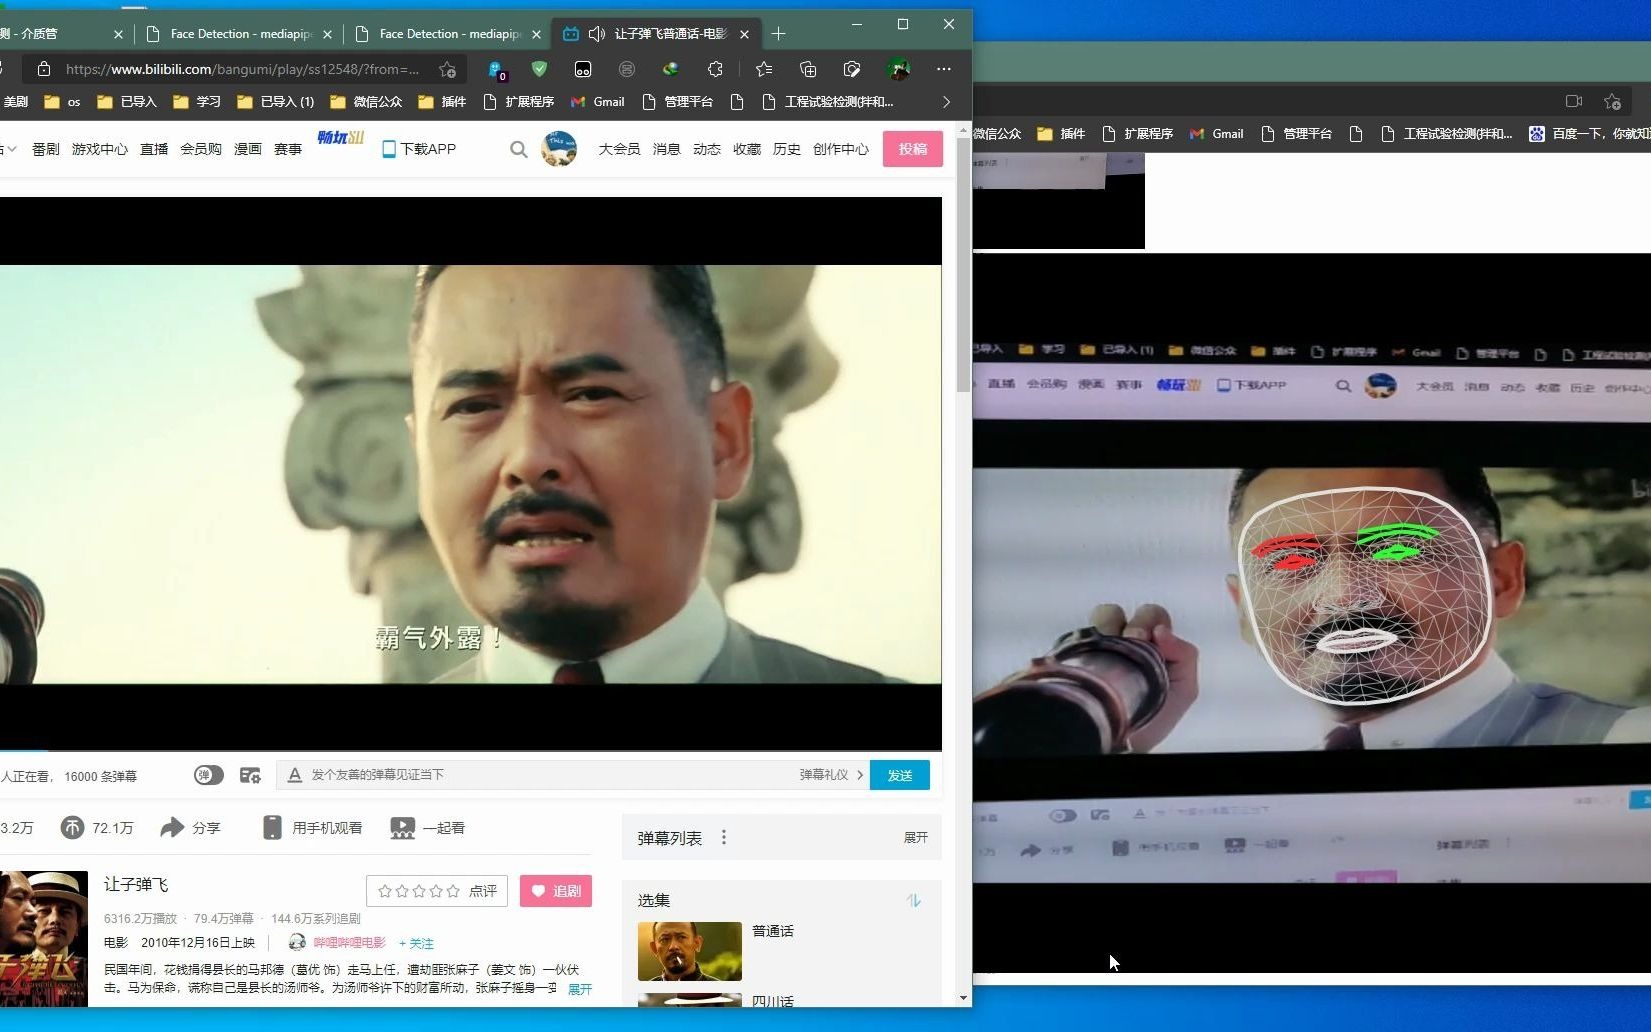Open the danmaku font style A icon
This screenshot has height=1032, width=1651.
coord(294,775)
